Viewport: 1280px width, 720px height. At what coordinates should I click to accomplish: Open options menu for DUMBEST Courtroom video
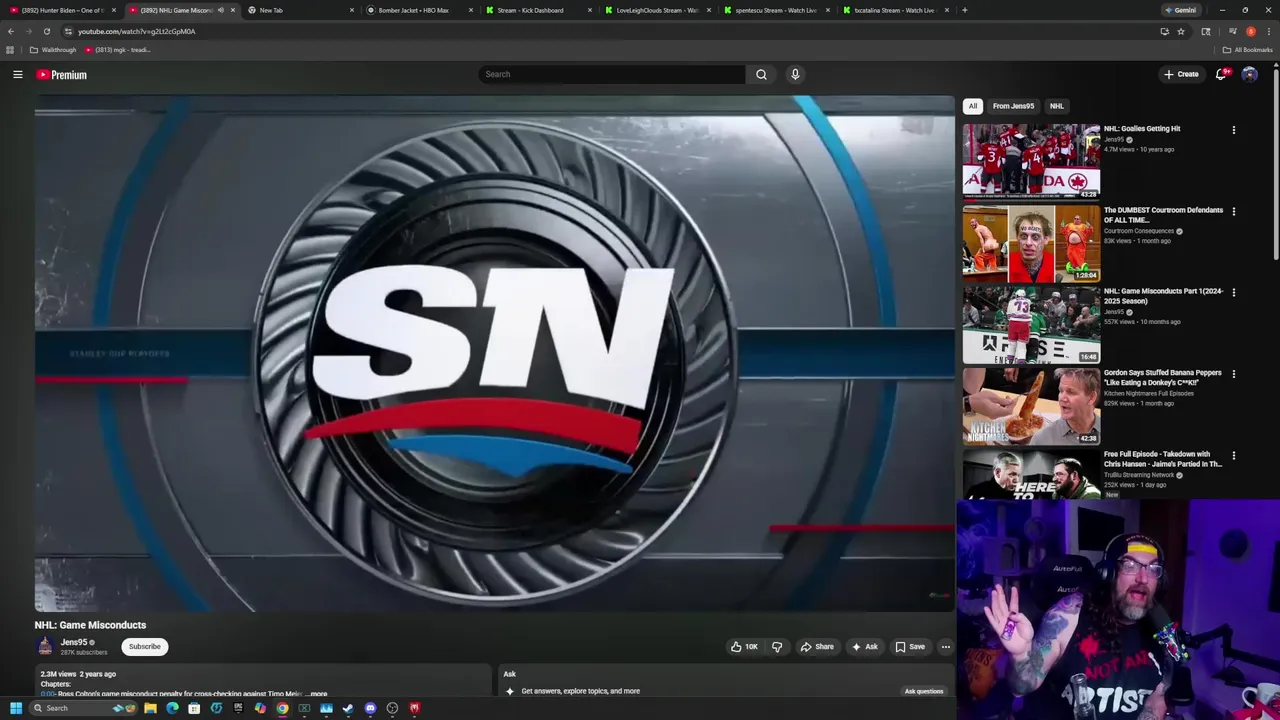1233,212
